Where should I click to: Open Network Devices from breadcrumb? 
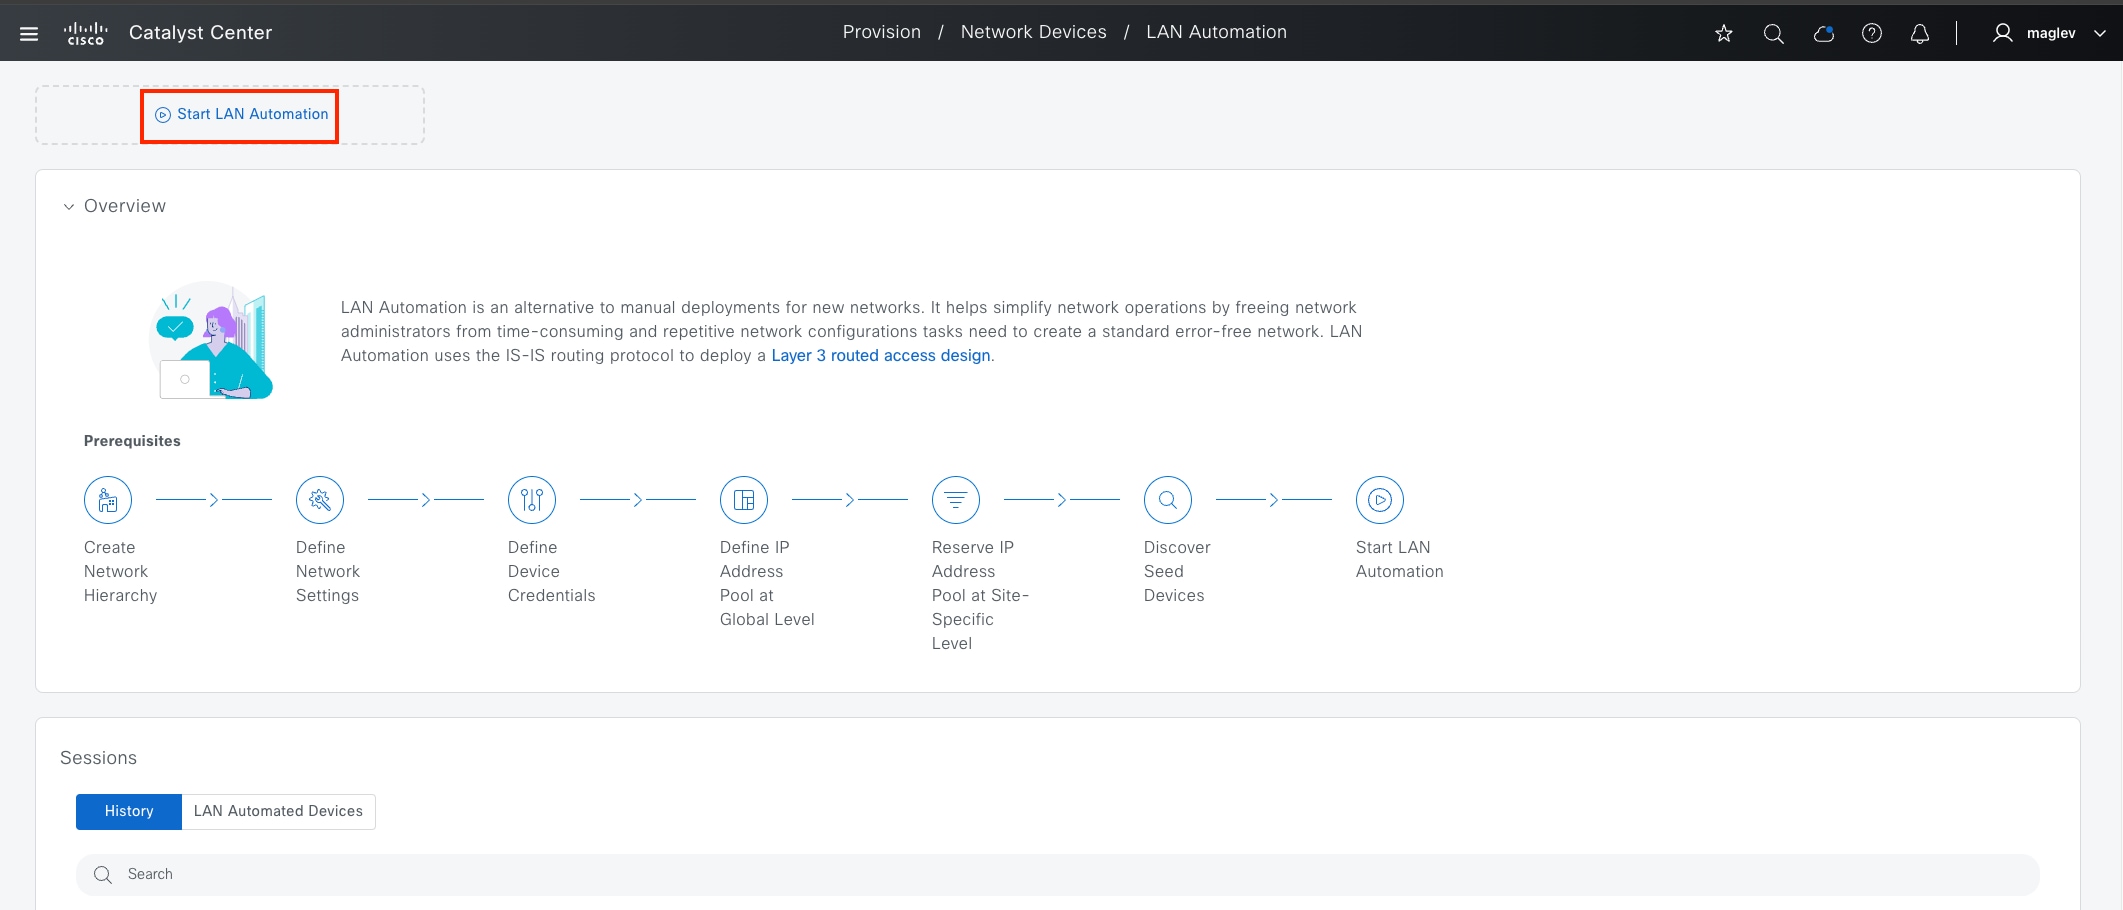1033,31
